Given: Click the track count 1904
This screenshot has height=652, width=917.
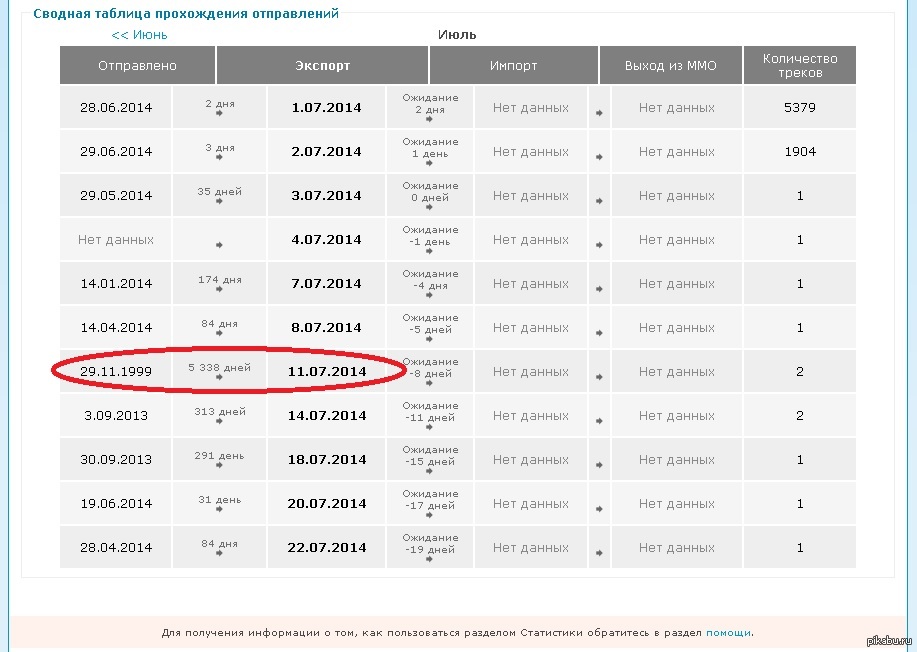Looking at the screenshot, I should point(799,151).
